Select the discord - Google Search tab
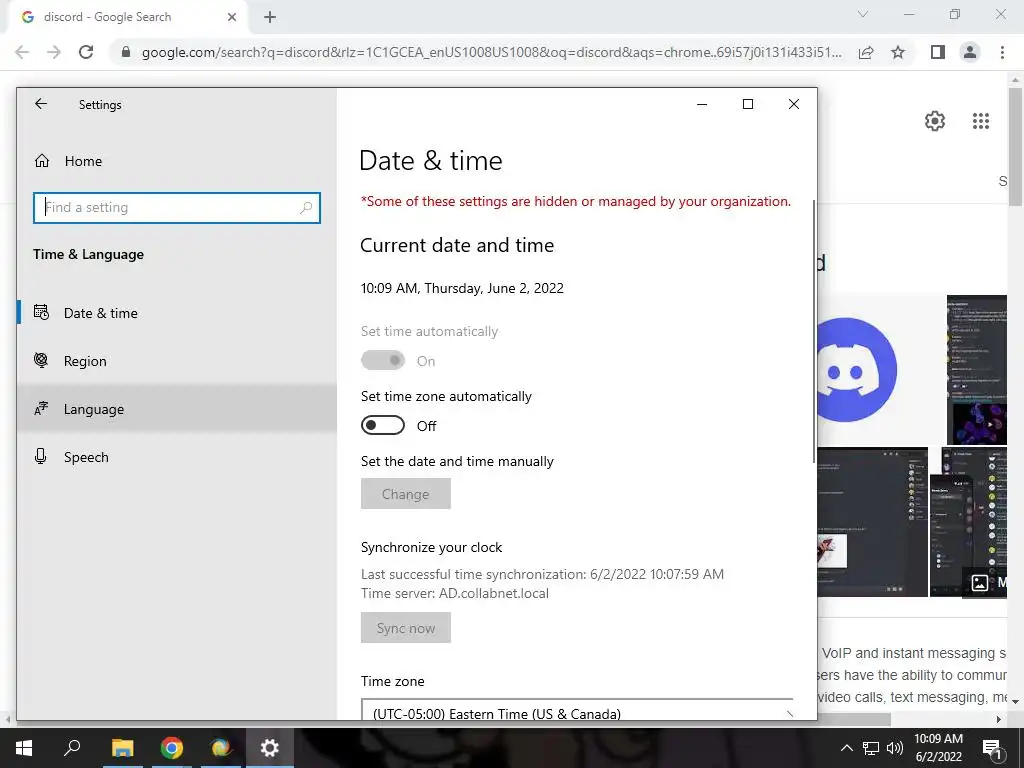The height and width of the screenshot is (768, 1024). pyautogui.click(x=128, y=17)
